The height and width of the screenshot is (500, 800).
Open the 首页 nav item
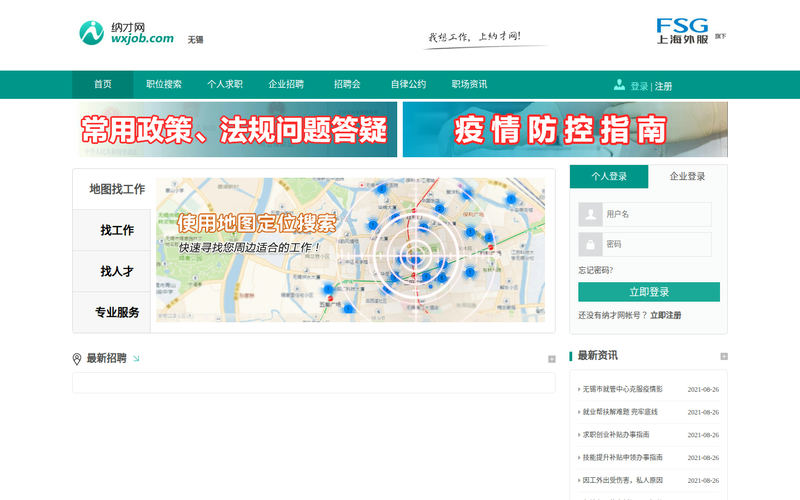(103, 84)
